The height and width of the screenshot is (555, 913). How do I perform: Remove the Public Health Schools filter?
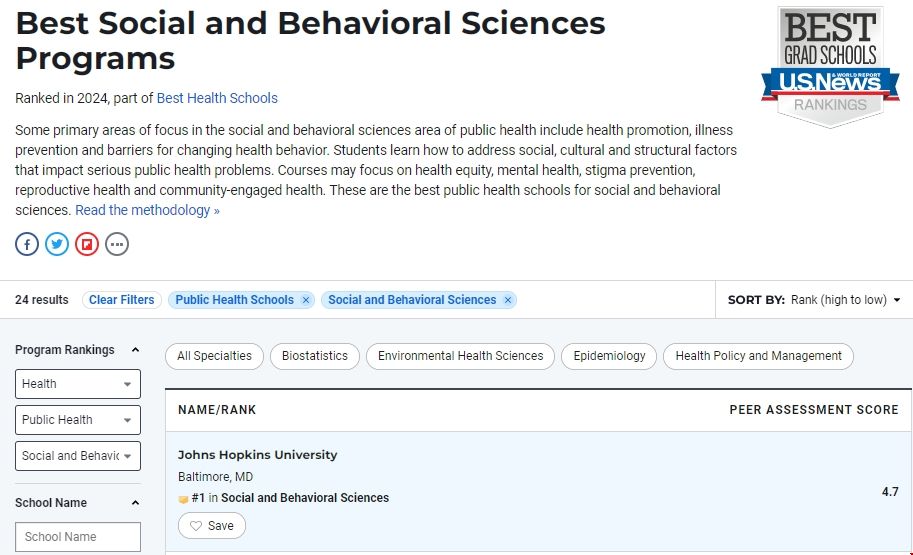coord(306,300)
